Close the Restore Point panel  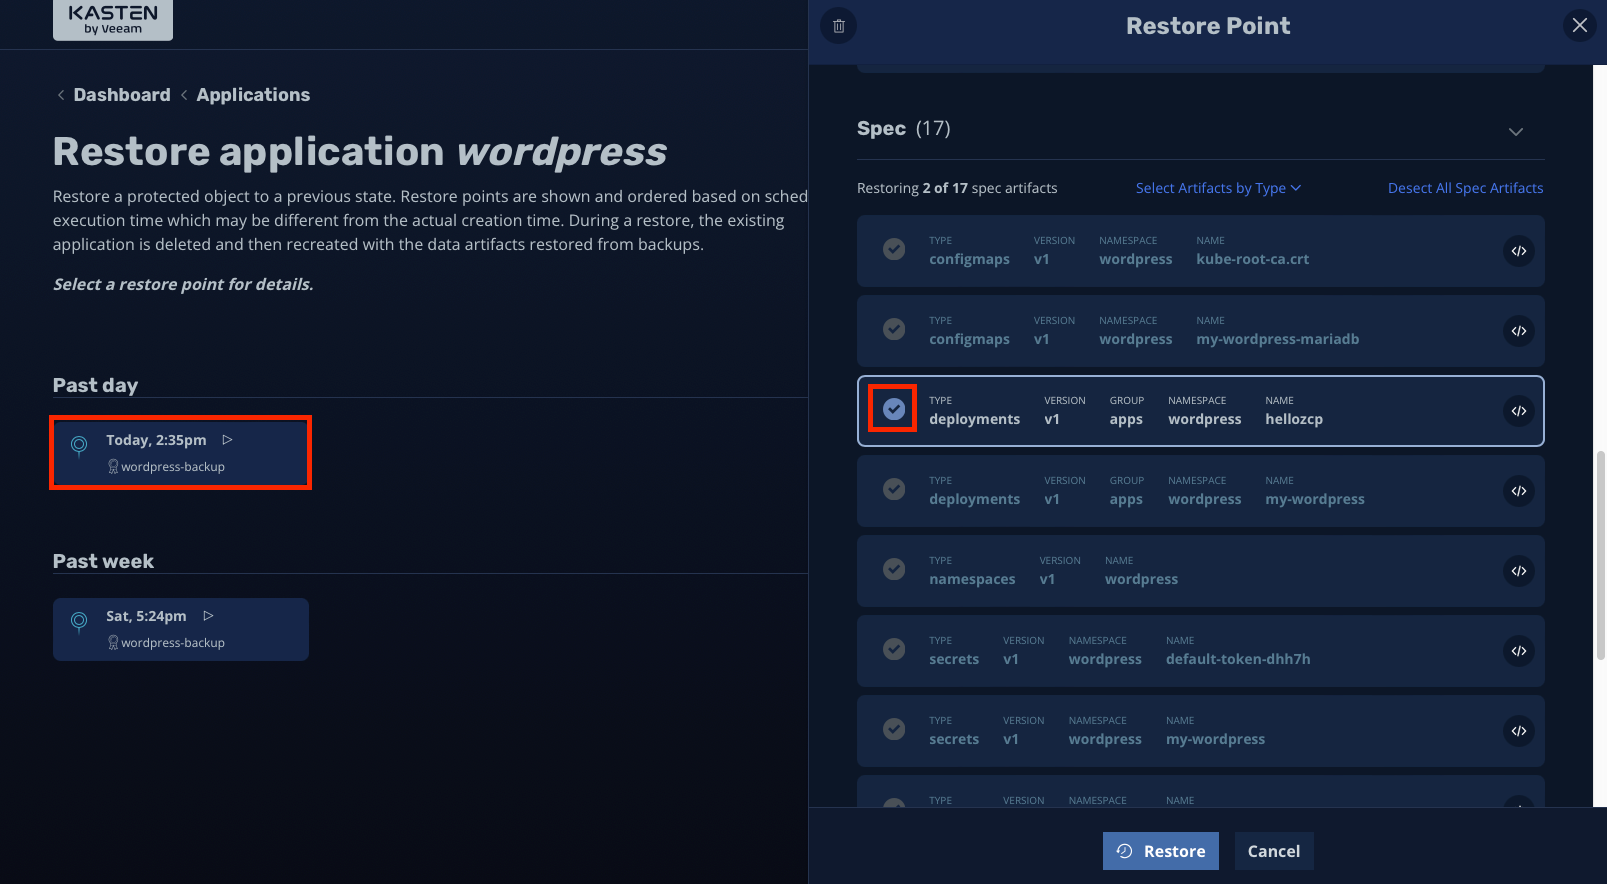coord(1580,25)
